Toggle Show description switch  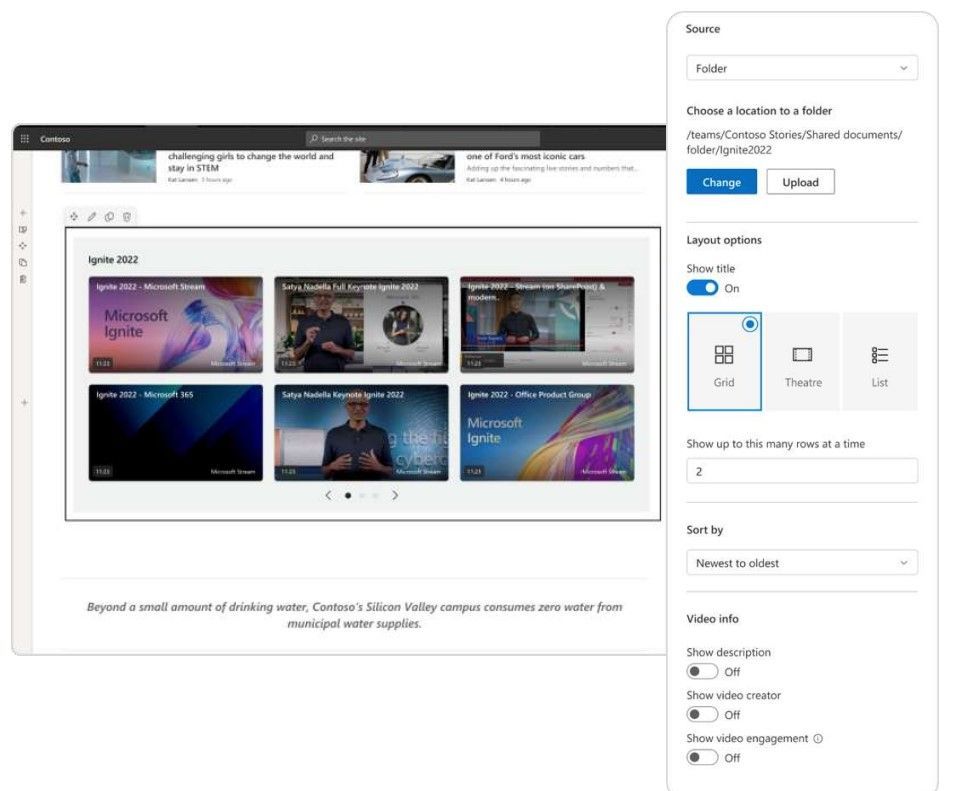702,671
